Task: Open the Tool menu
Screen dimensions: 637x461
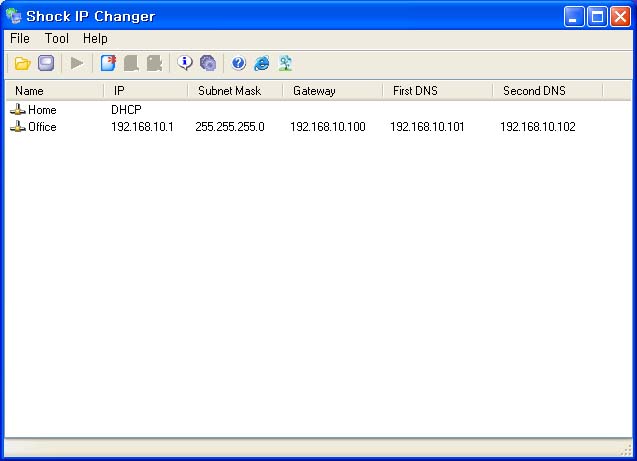Action: [57, 38]
